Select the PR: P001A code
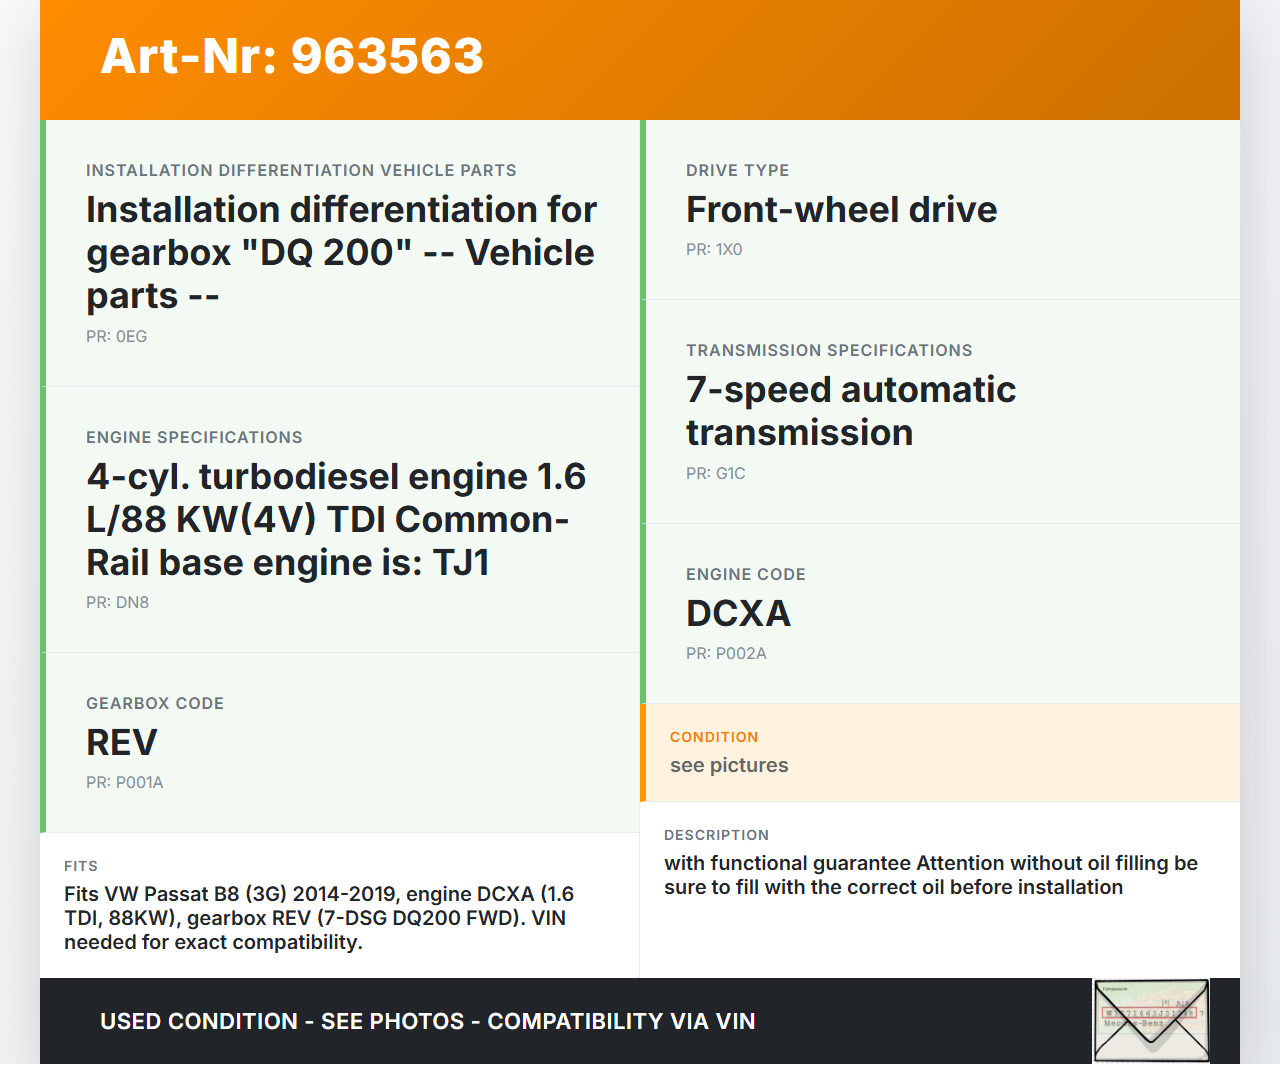The width and height of the screenshot is (1280, 1065). 125,783
